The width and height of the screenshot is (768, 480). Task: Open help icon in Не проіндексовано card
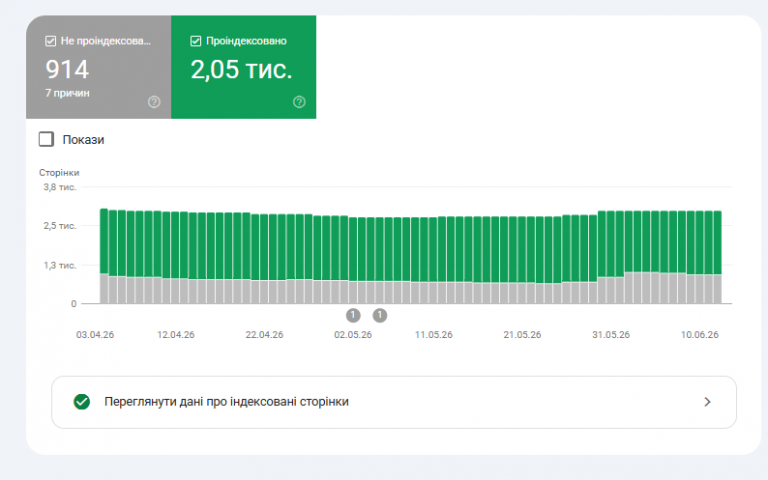(154, 102)
